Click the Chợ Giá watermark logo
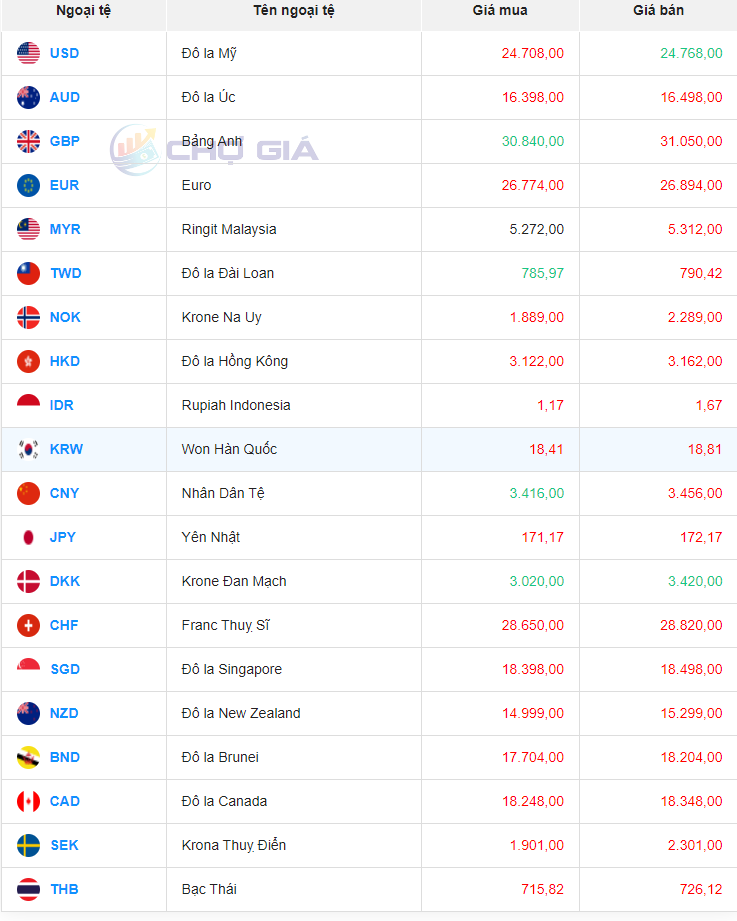The image size is (737, 921). 214,149
